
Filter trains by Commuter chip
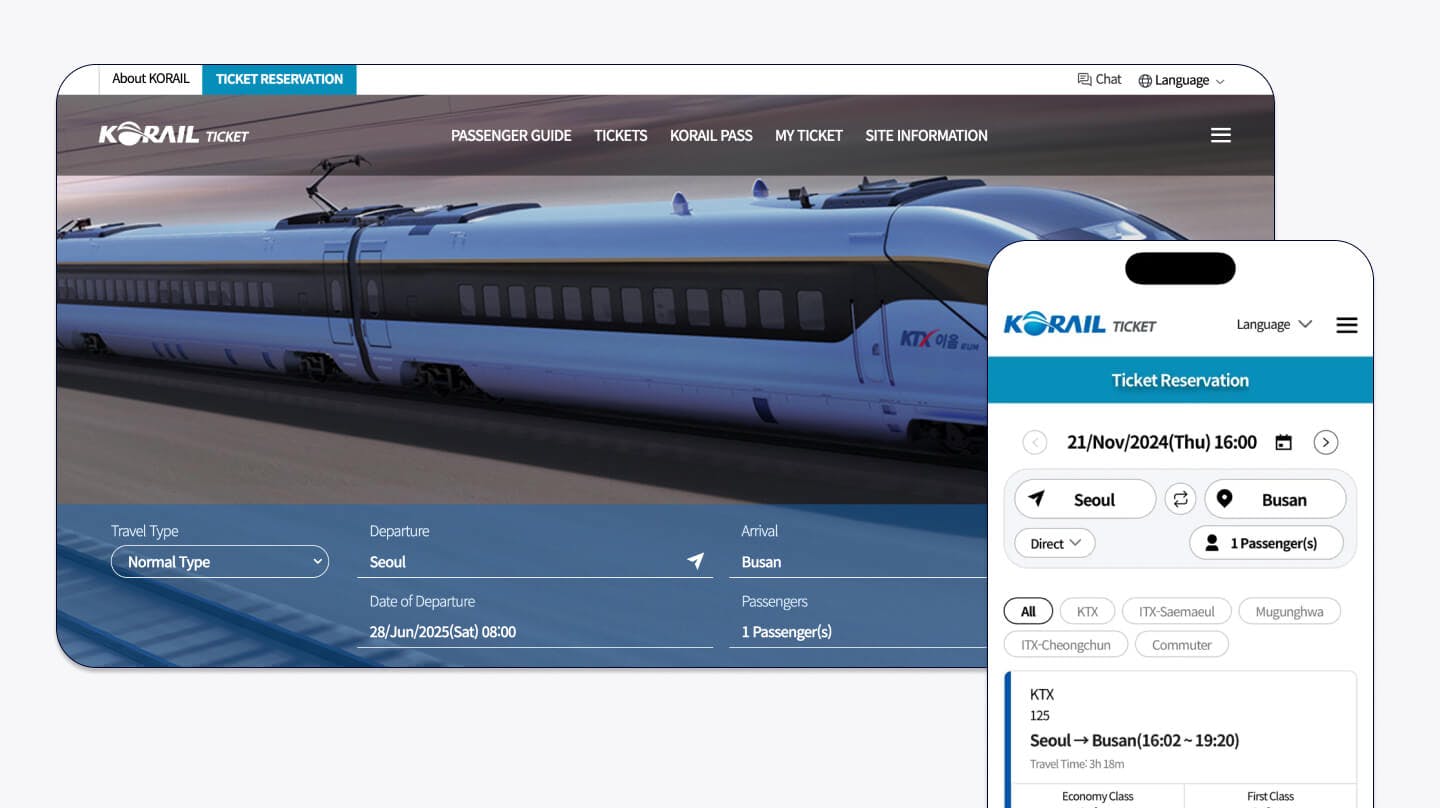point(1181,645)
